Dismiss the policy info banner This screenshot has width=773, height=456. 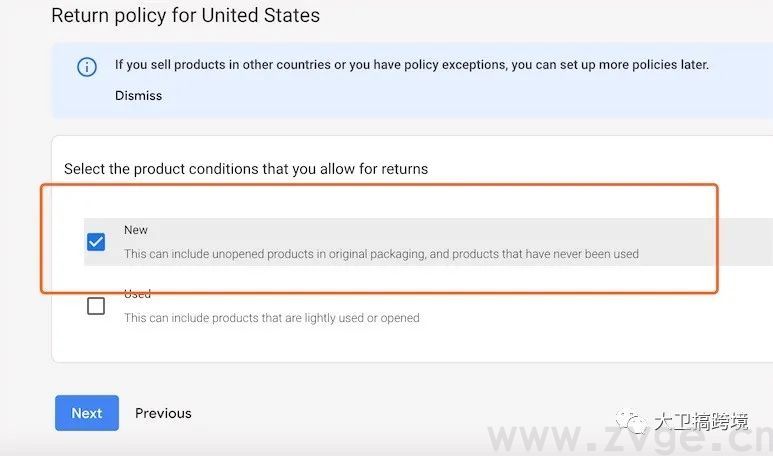tap(138, 96)
